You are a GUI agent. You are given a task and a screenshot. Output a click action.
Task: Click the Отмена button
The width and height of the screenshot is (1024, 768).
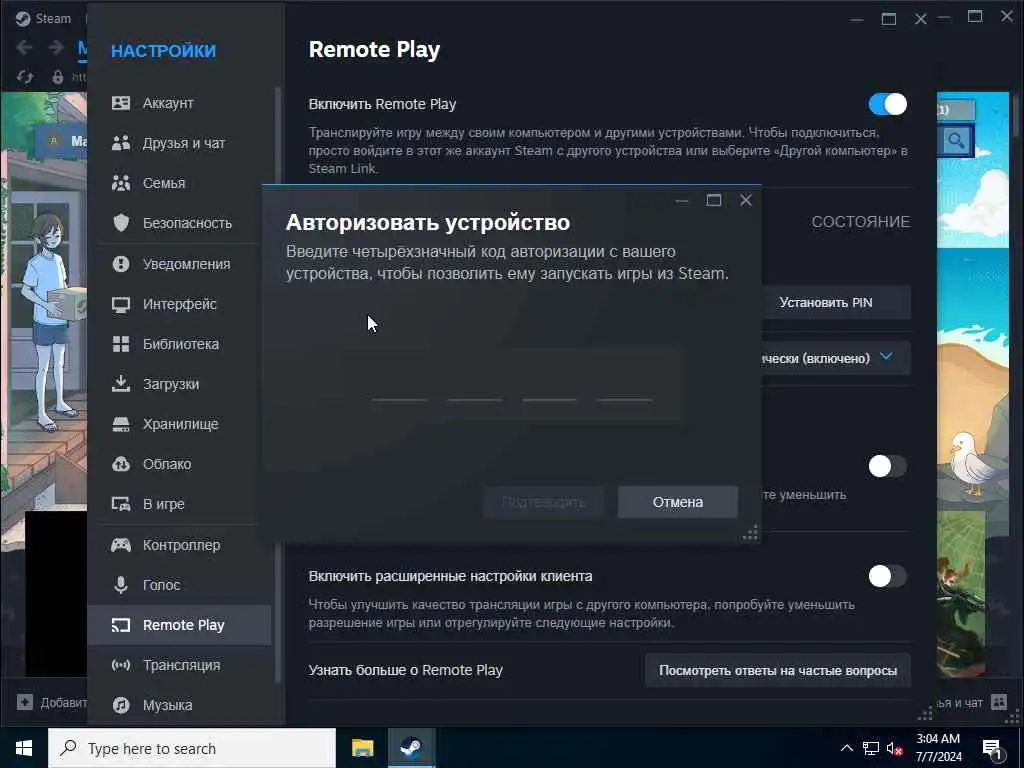(x=678, y=502)
